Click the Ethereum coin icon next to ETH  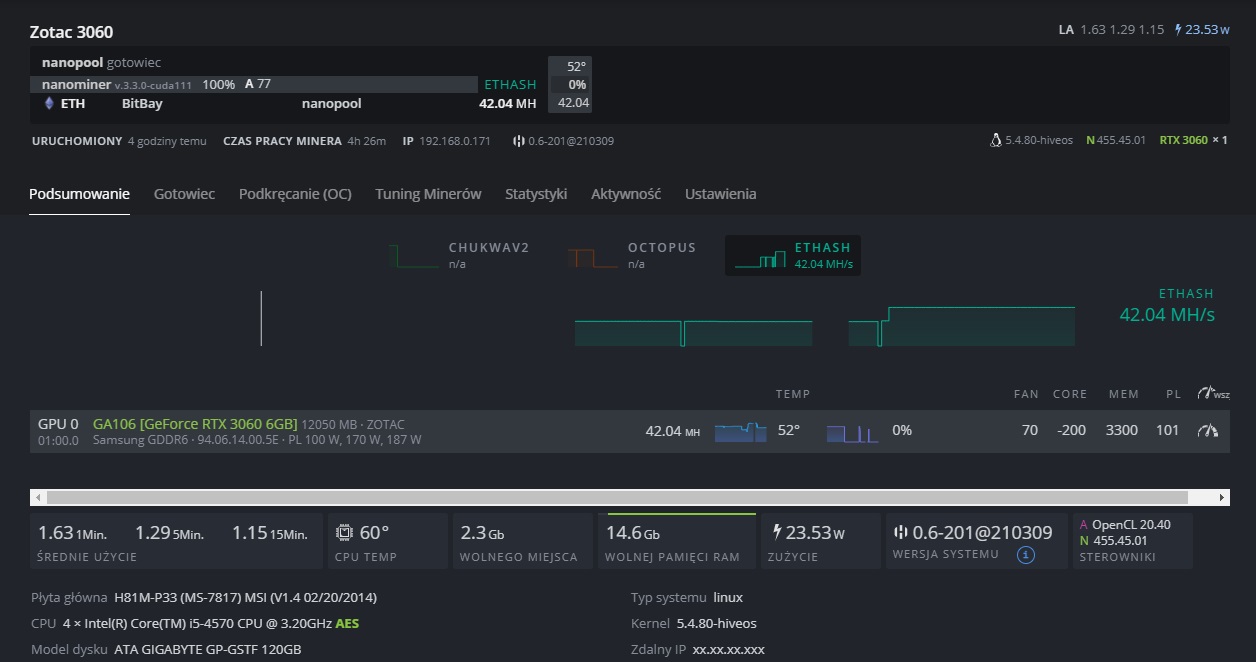click(49, 103)
